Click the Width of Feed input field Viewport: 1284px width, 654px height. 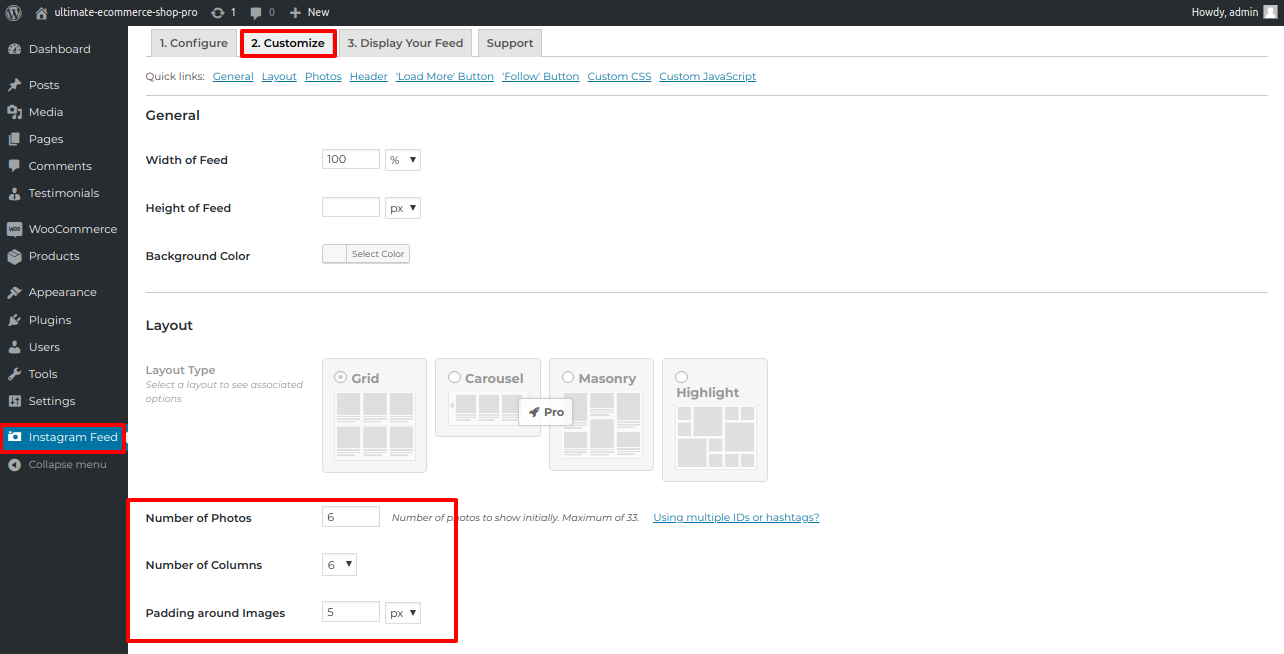point(351,160)
